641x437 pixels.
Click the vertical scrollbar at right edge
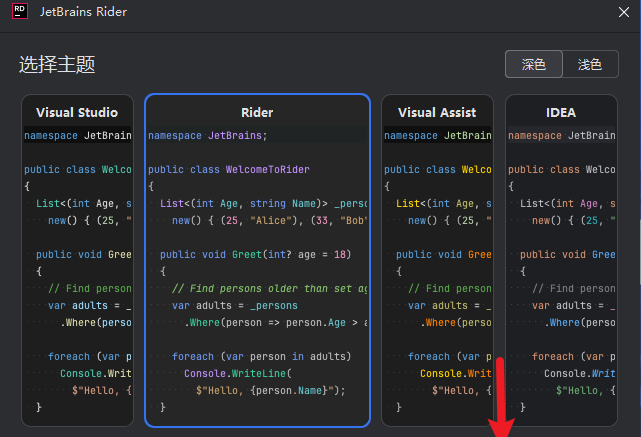click(639, 251)
